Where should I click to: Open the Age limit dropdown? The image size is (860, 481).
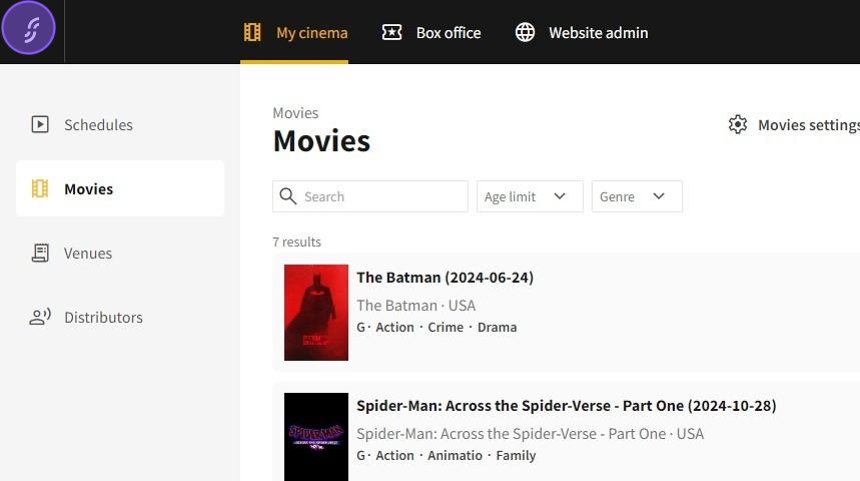coord(530,197)
